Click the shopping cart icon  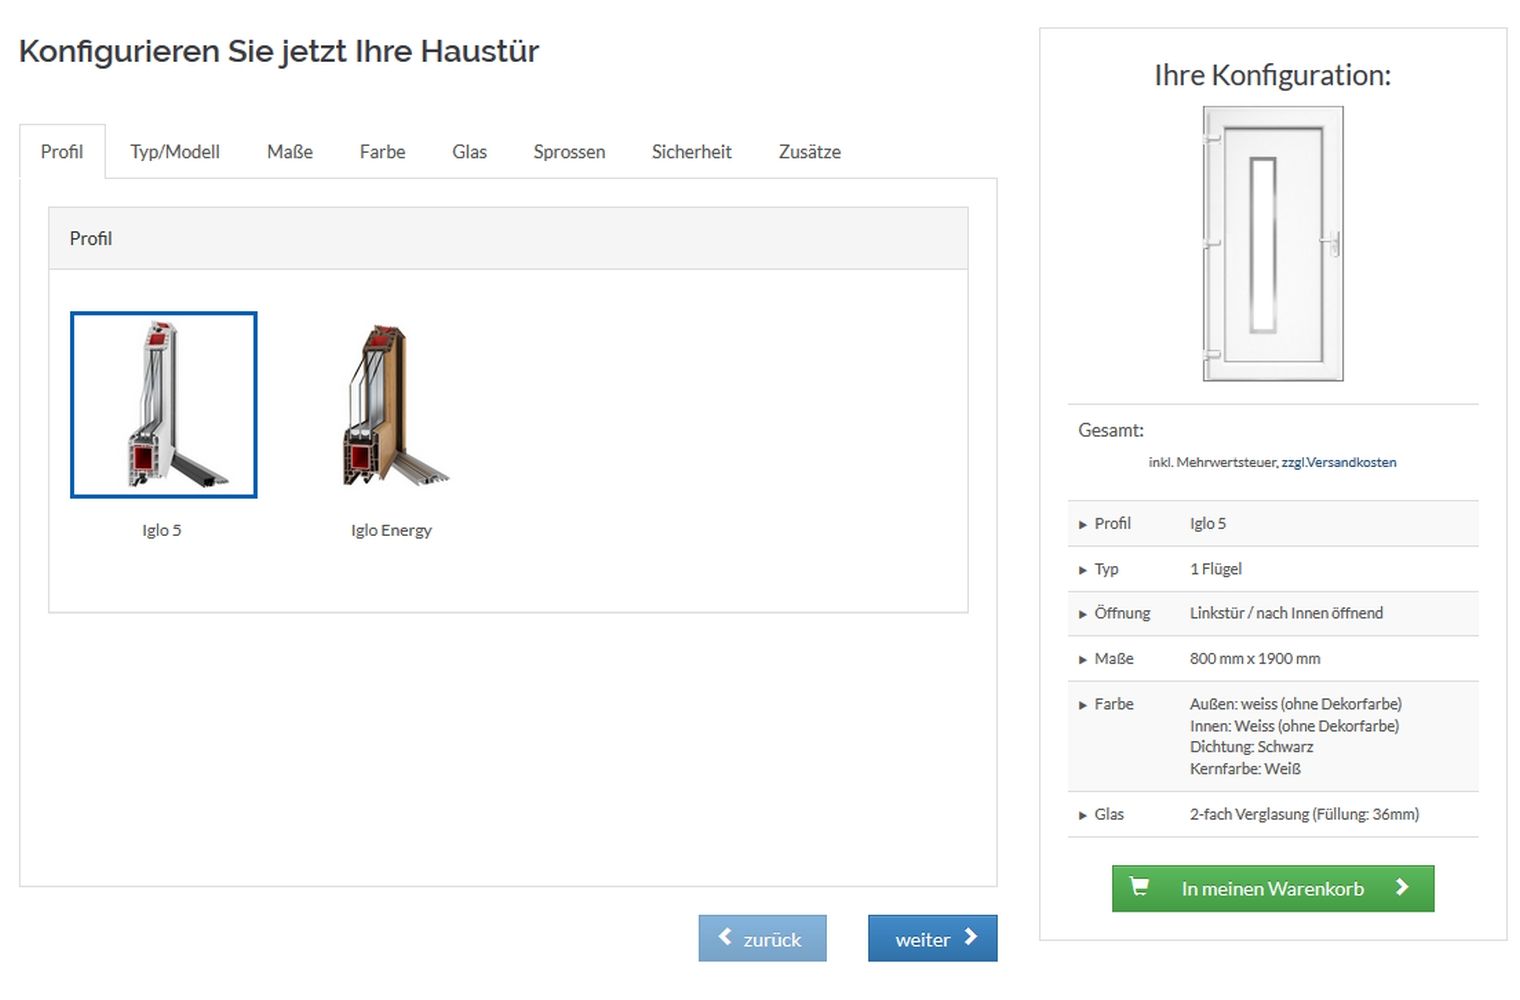coord(1139,887)
